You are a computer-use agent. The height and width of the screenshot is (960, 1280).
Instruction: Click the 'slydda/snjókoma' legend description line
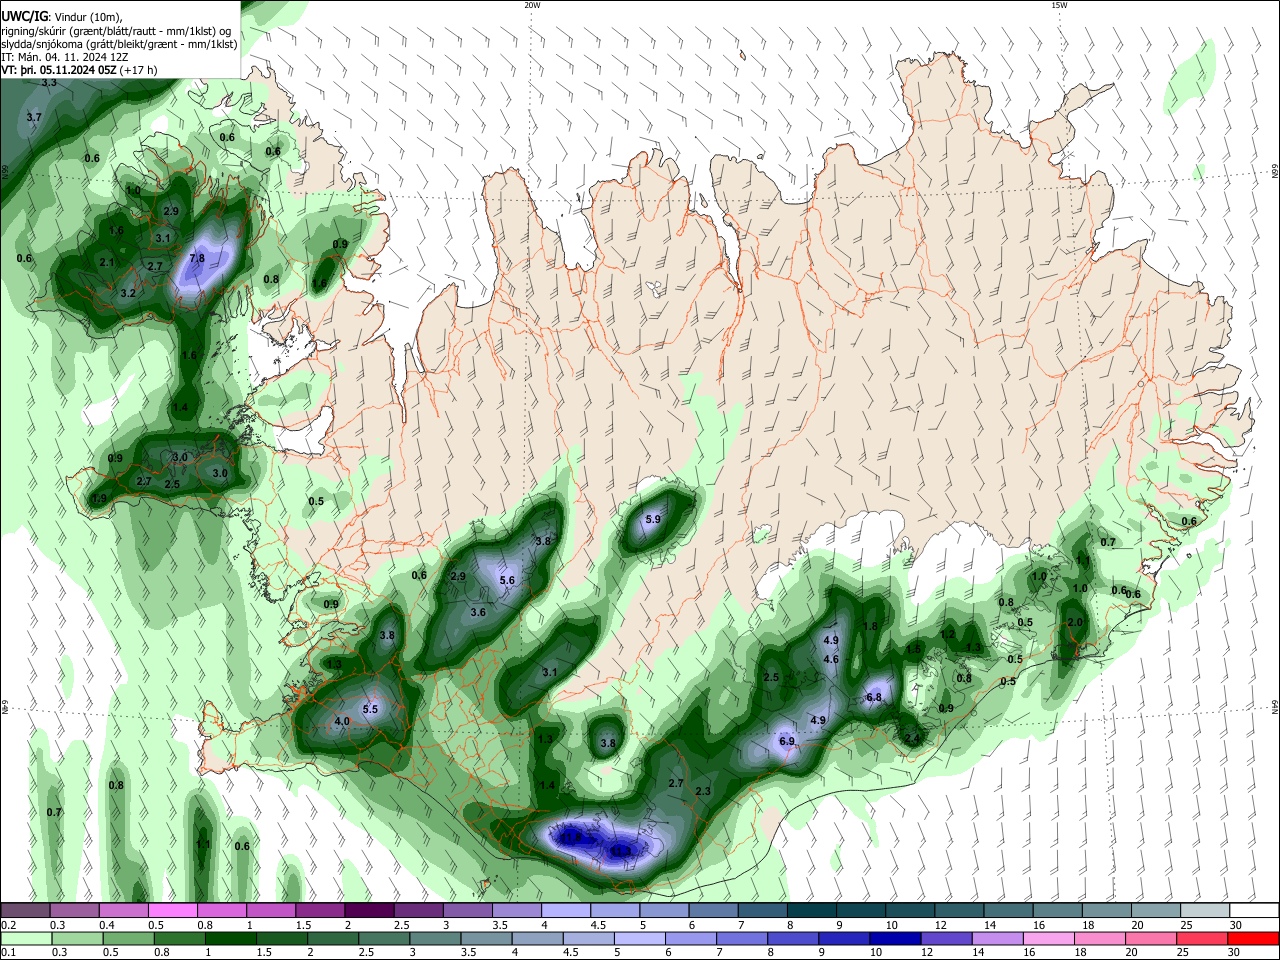pos(119,44)
